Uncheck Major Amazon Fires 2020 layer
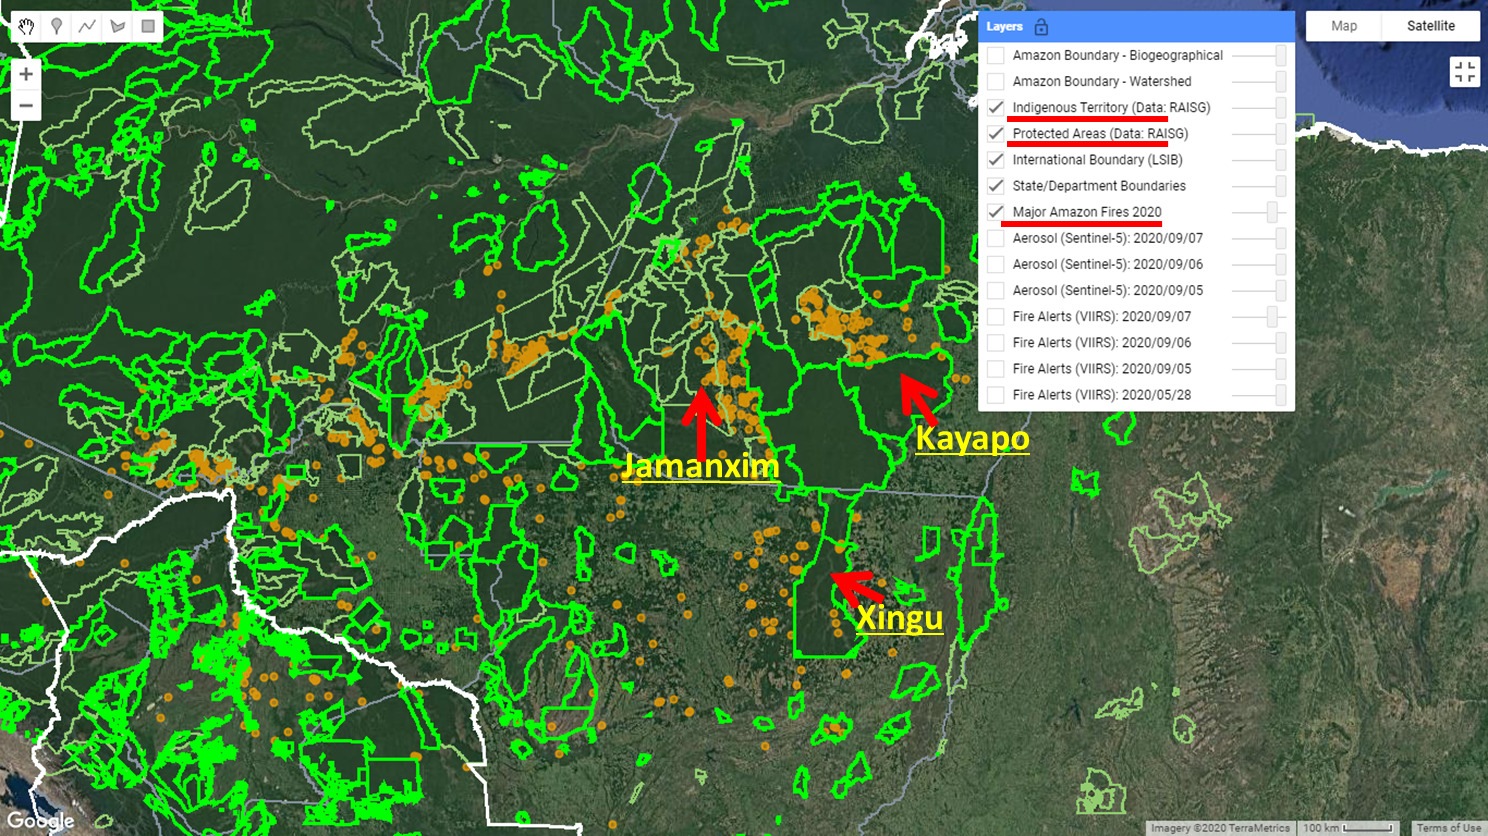1488x836 pixels. pos(995,212)
